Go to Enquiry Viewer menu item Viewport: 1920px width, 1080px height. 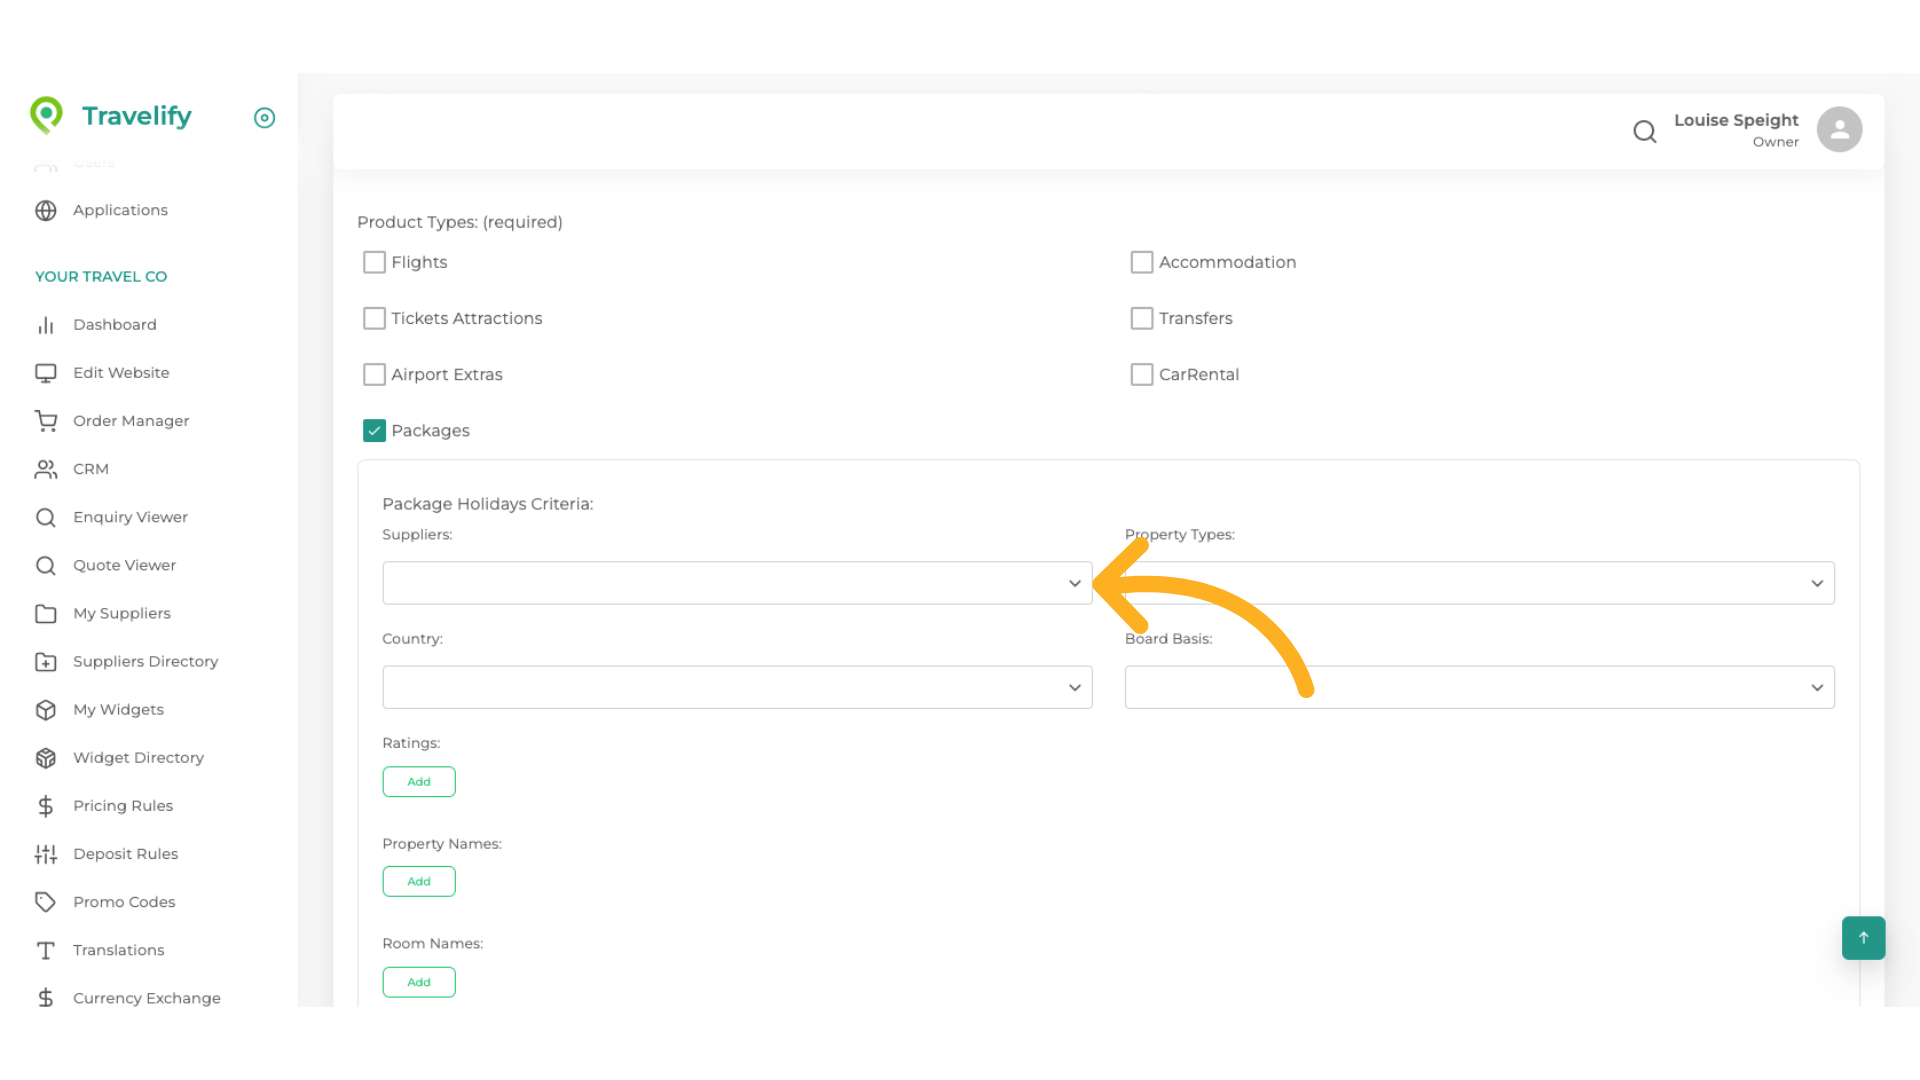point(130,517)
